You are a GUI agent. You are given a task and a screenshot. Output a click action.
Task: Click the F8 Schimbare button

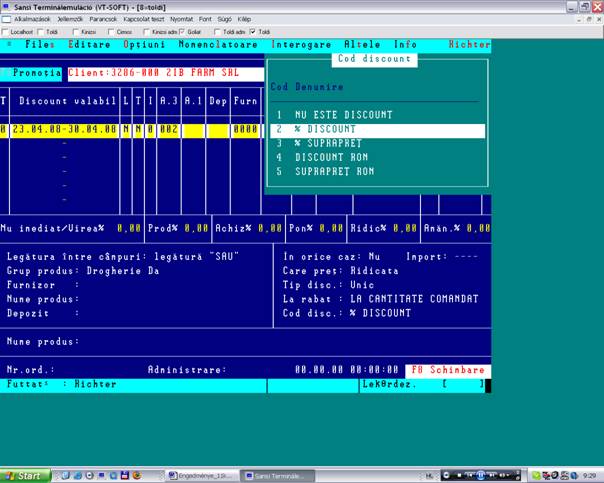click(x=448, y=371)
